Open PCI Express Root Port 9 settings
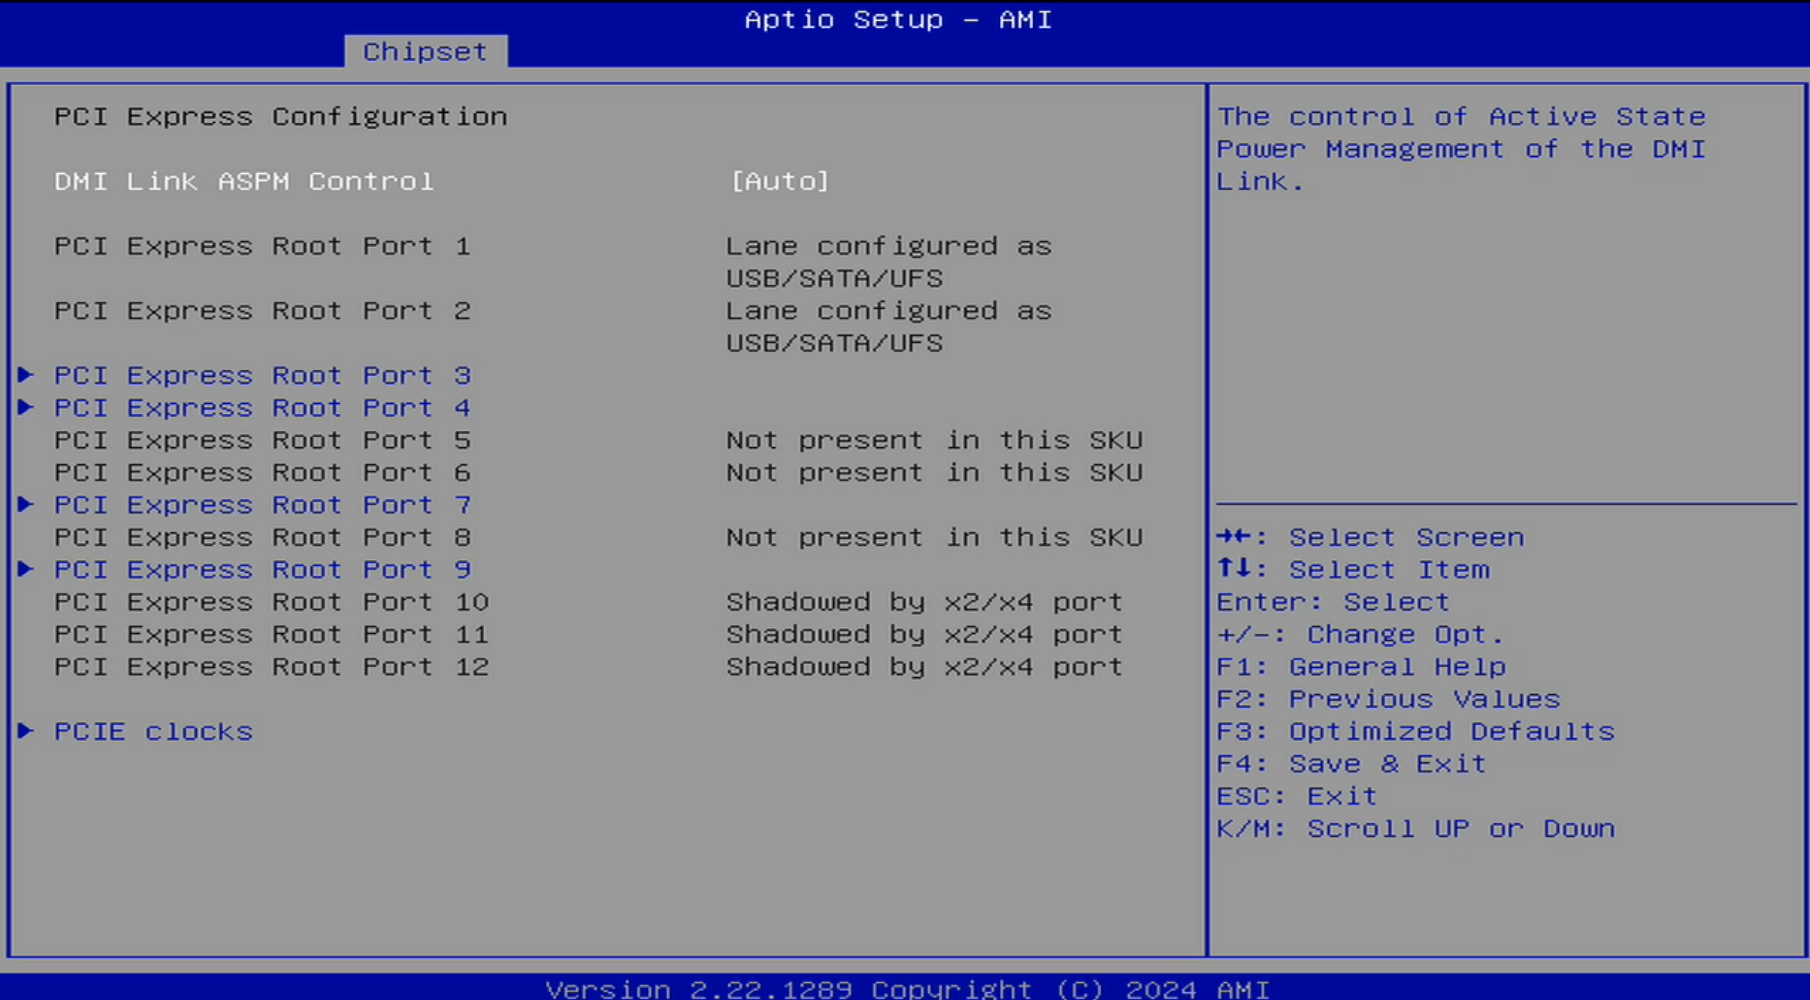This screenshot has height=1000, width=1810. [x=262, y=569]
